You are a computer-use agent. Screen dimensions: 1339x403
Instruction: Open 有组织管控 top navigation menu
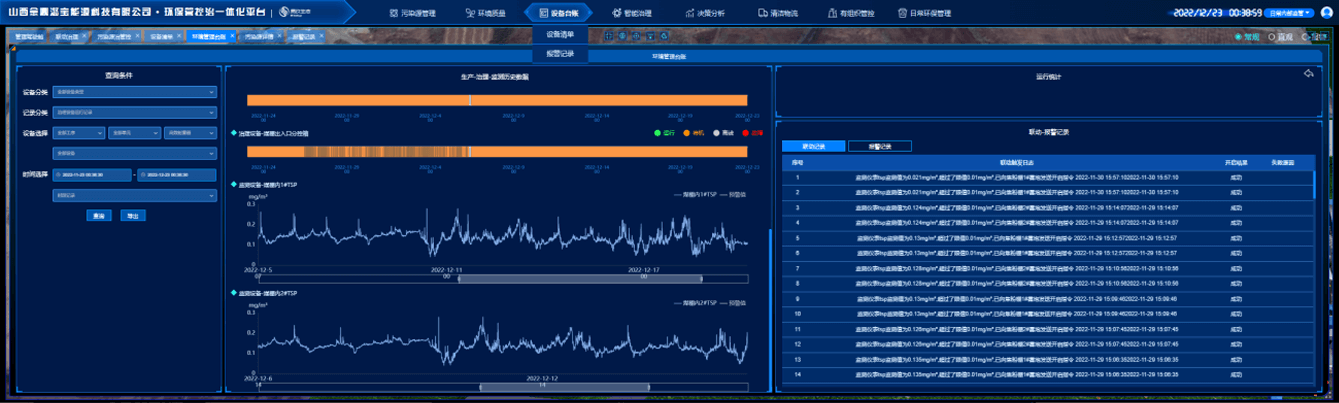pyautogui.click(x=853, y=14)
